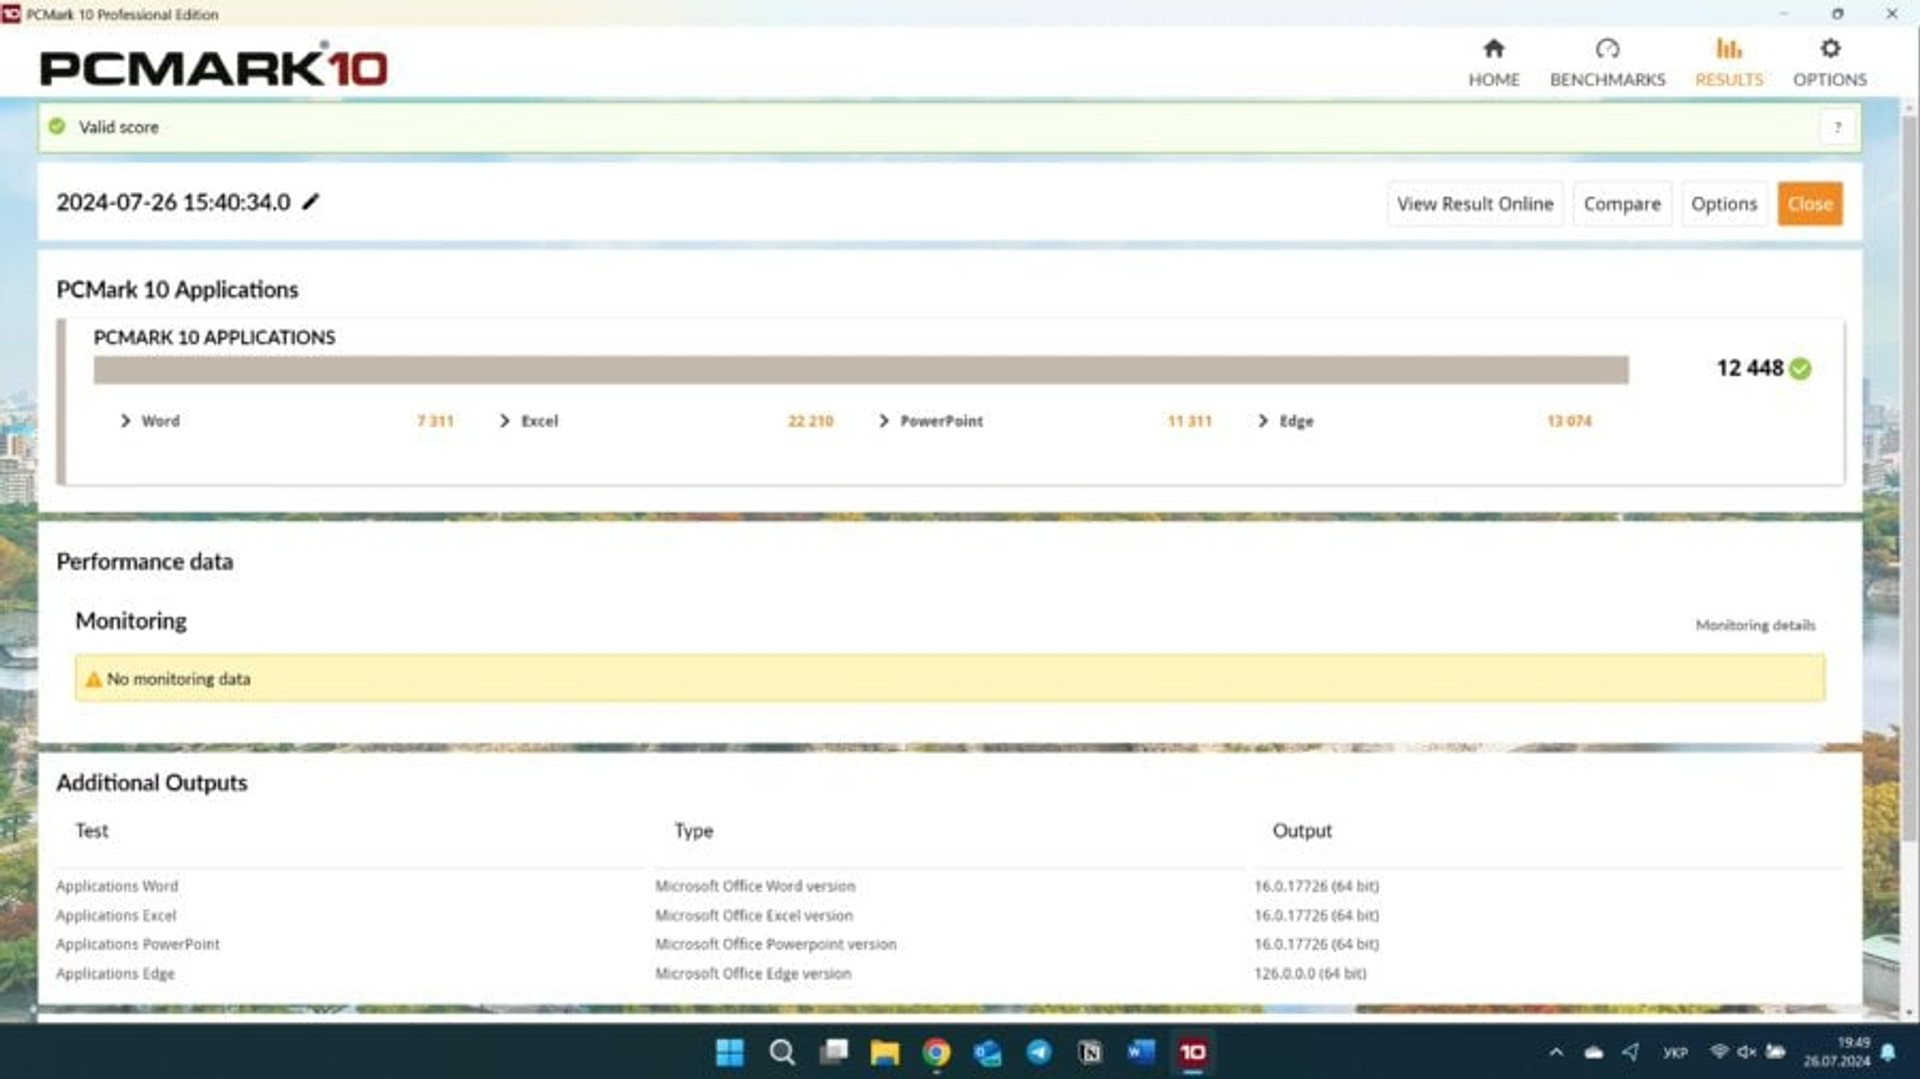Click the Word score value 7 311
Viewport: 1920px width, 1079px height.
pos(435,421)
